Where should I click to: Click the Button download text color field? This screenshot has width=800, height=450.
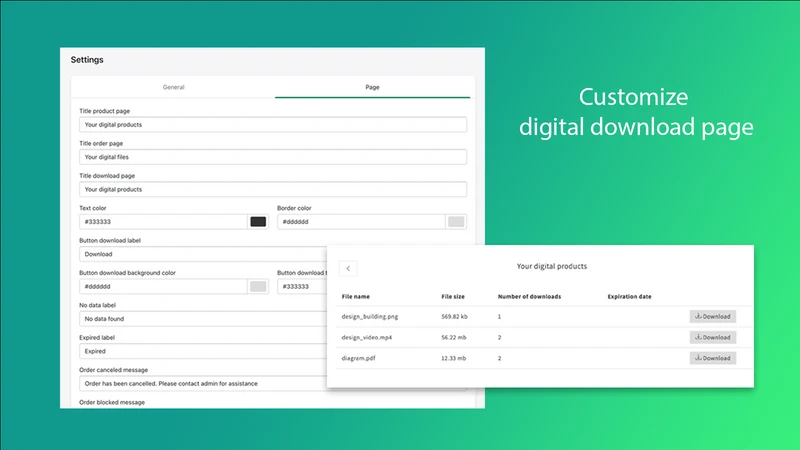(302, 287)
